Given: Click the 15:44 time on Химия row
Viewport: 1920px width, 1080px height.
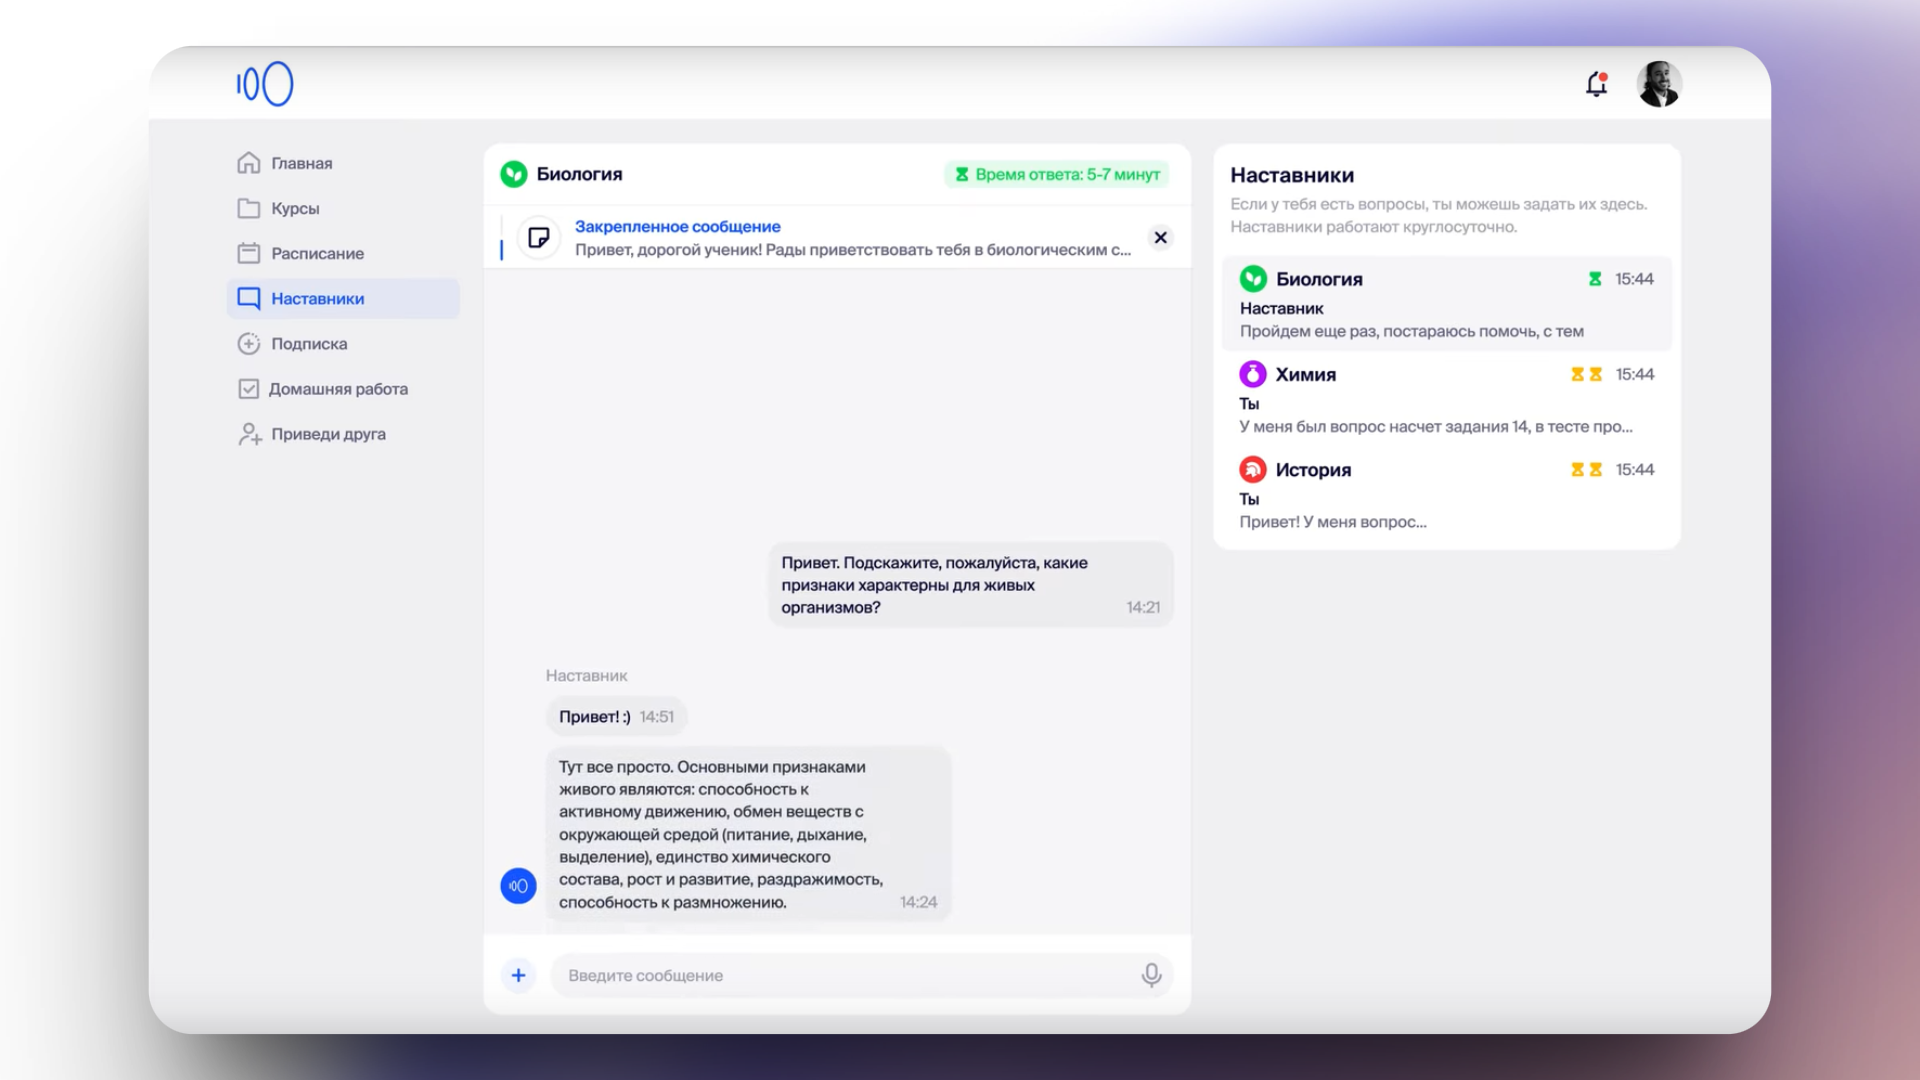Looking at the screenshot, I should pos(1634,374).
